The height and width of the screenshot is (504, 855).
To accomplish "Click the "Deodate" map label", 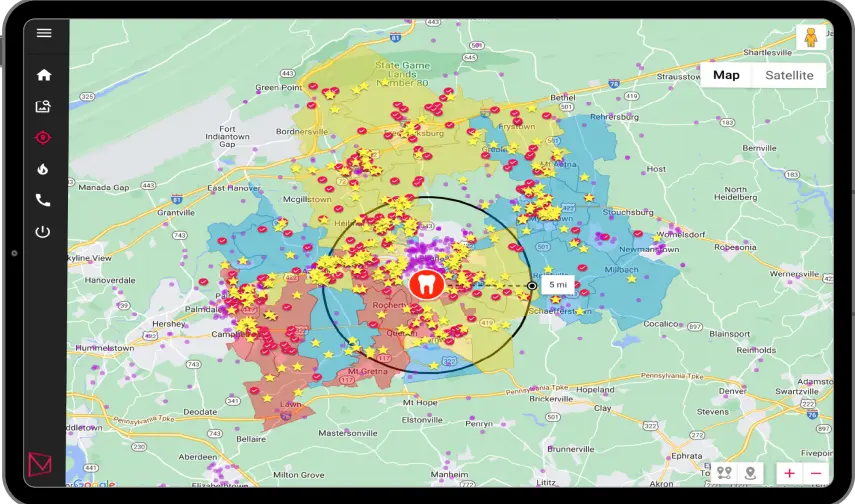I will coord(200,412).
